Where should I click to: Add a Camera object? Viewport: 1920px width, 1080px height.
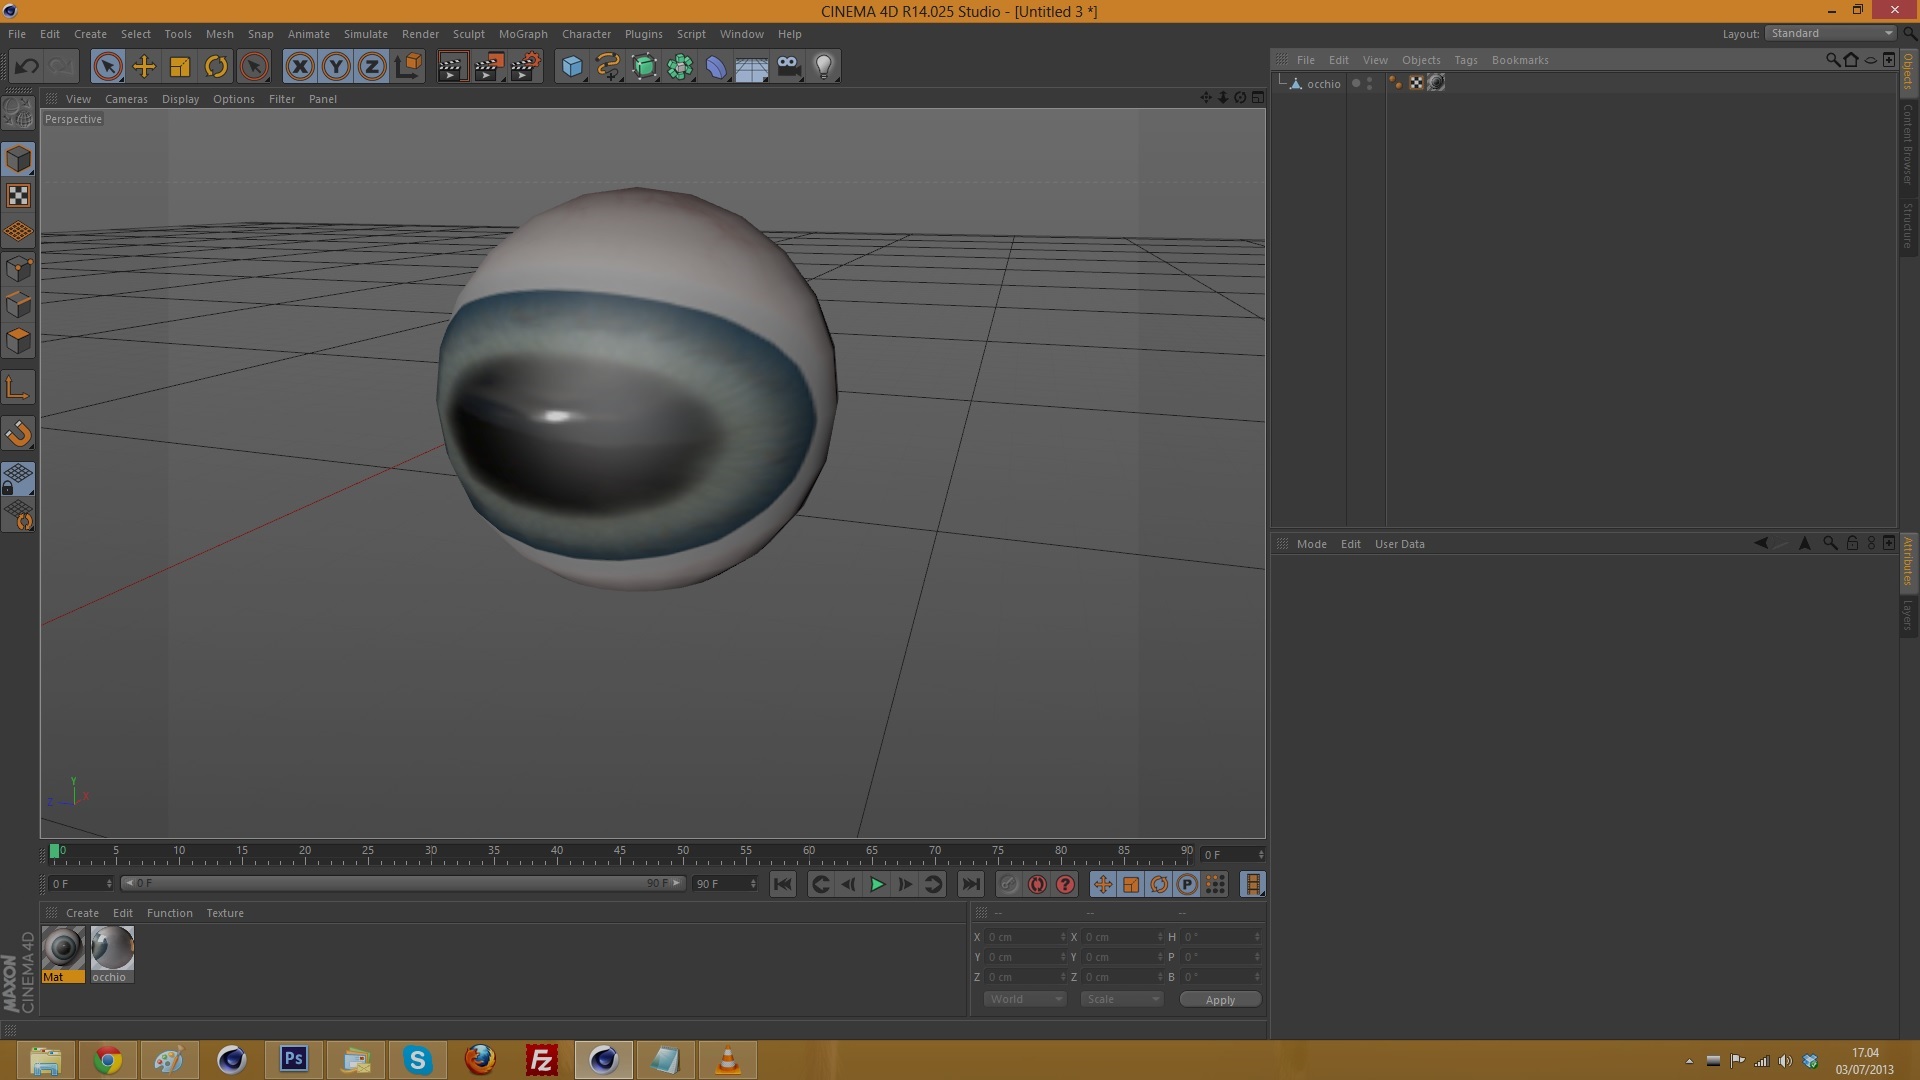point(788,67)
